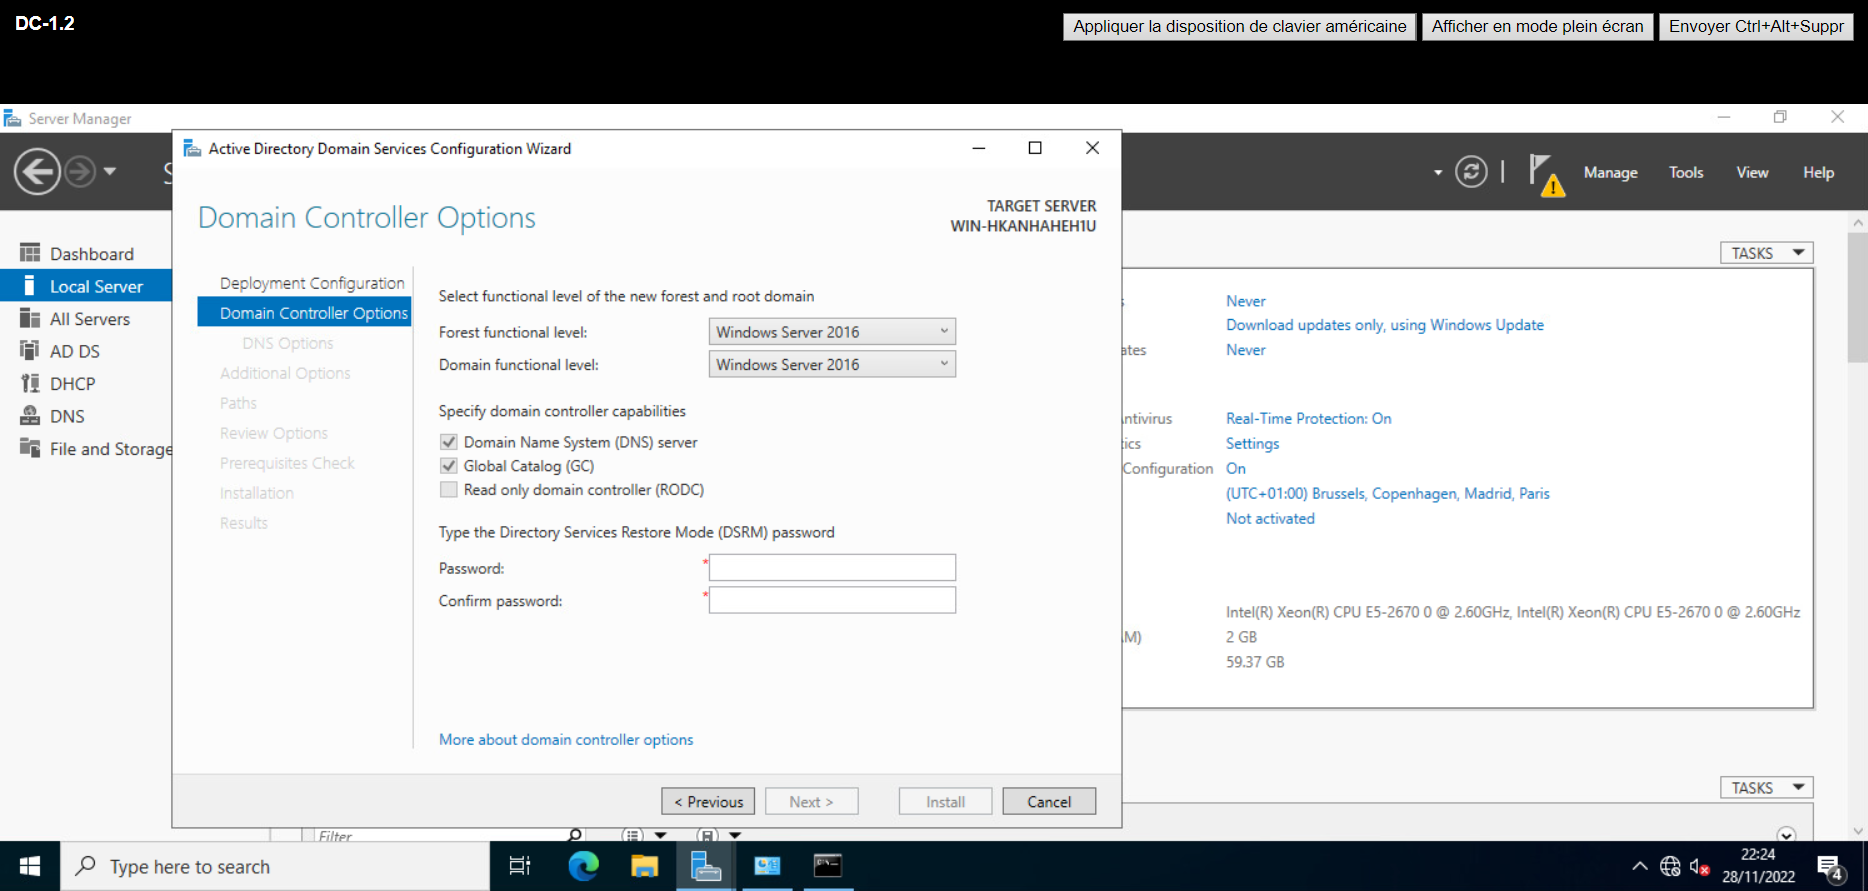Click the File and Storage icon
This screenshot has height=891, width=1868.
point(30,448)
